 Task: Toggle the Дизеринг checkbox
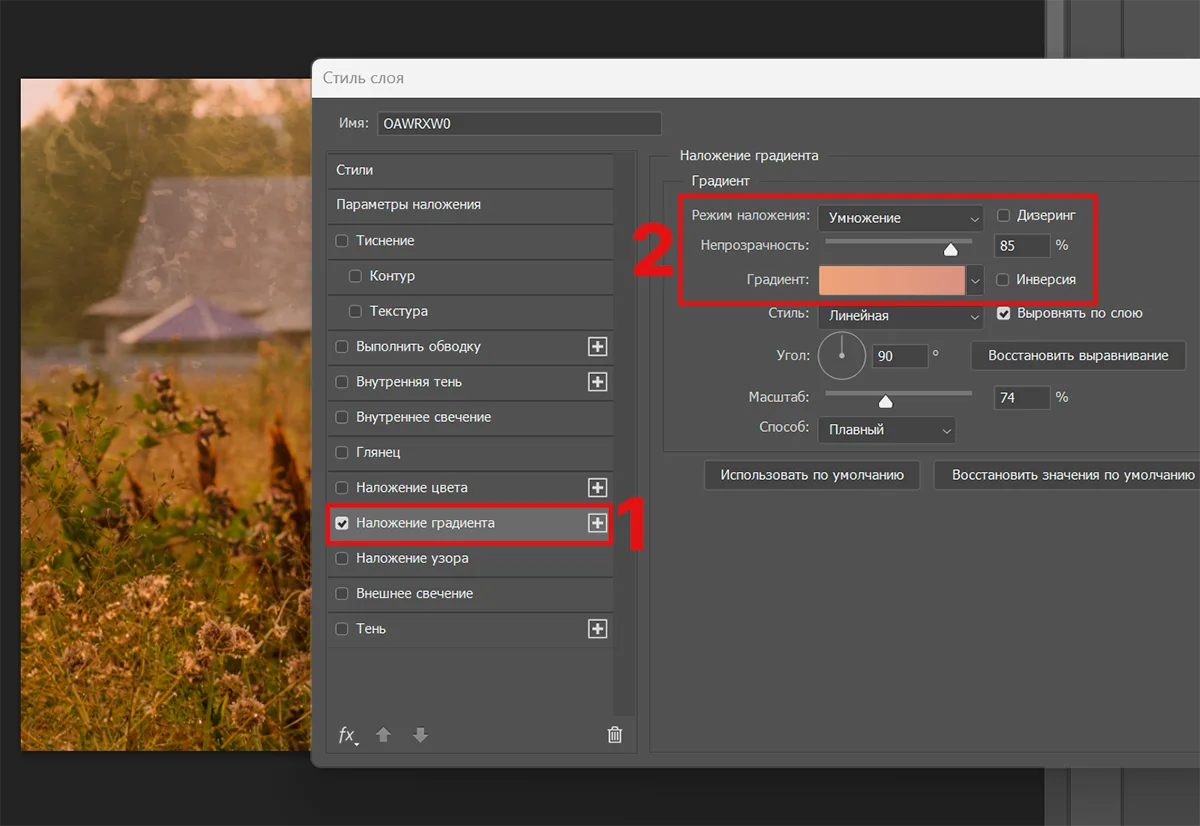[x=1003, y=215]
